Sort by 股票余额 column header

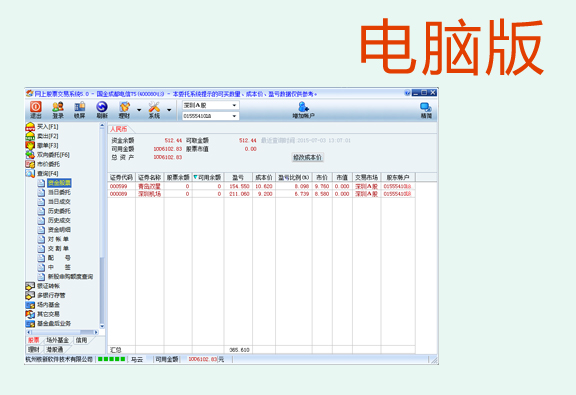pyautogui.click(x=178, y=177)
